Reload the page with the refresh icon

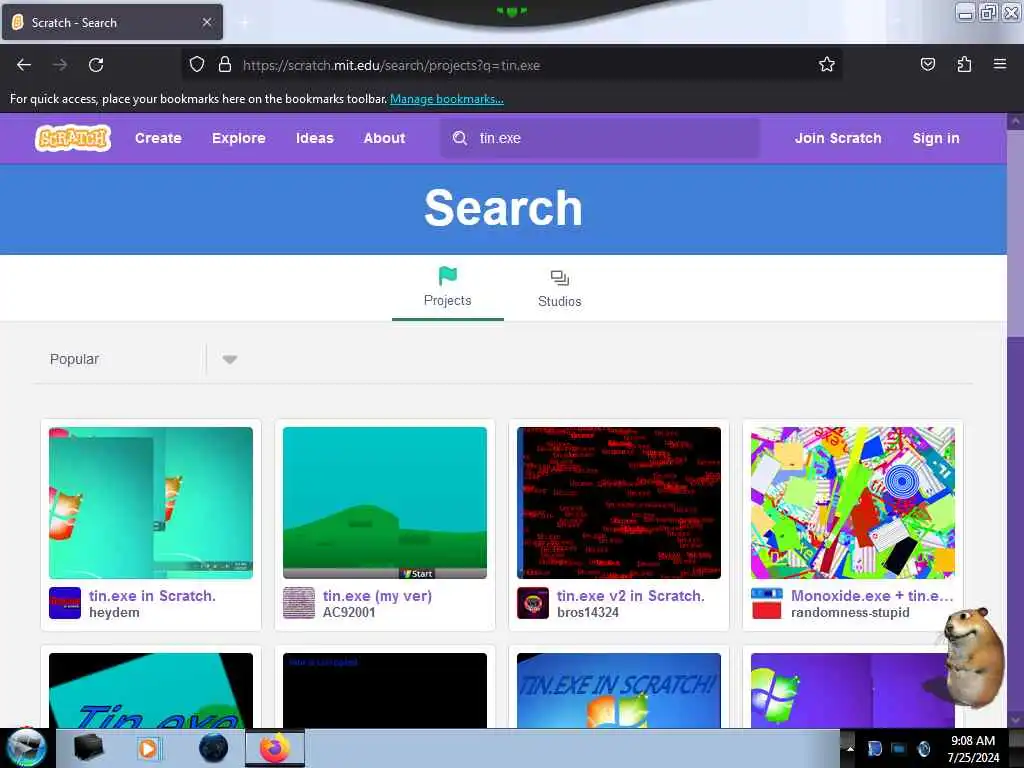96,65
